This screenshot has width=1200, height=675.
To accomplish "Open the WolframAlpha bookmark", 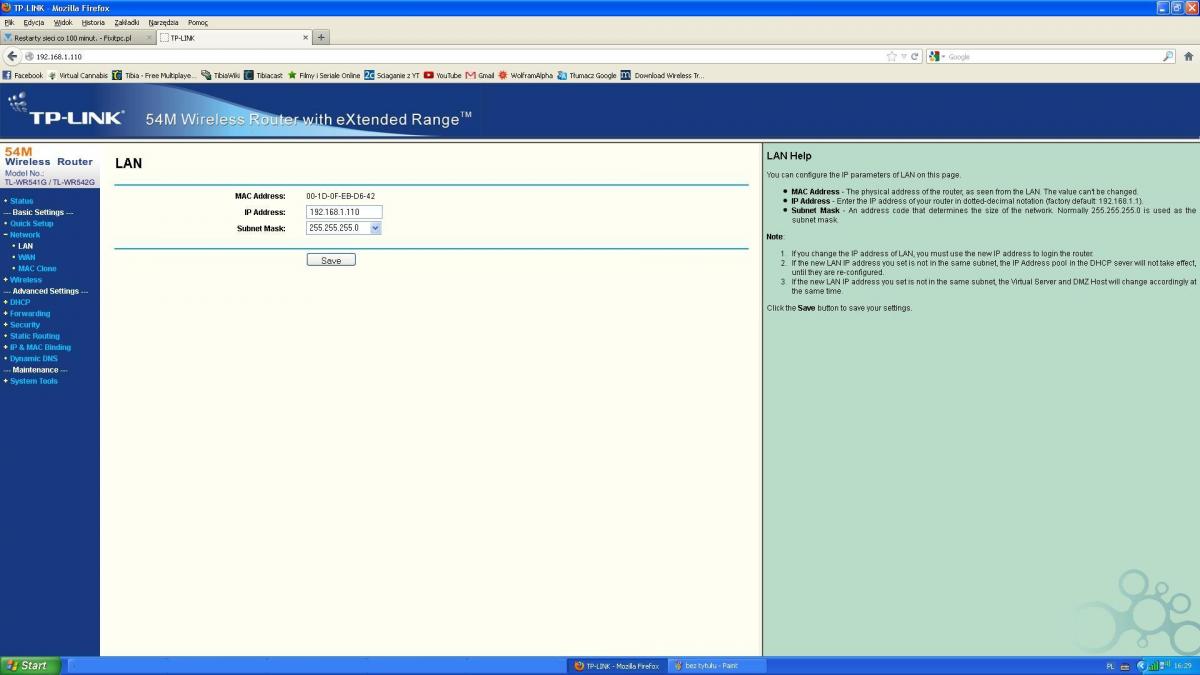I will tap(526, 75).
